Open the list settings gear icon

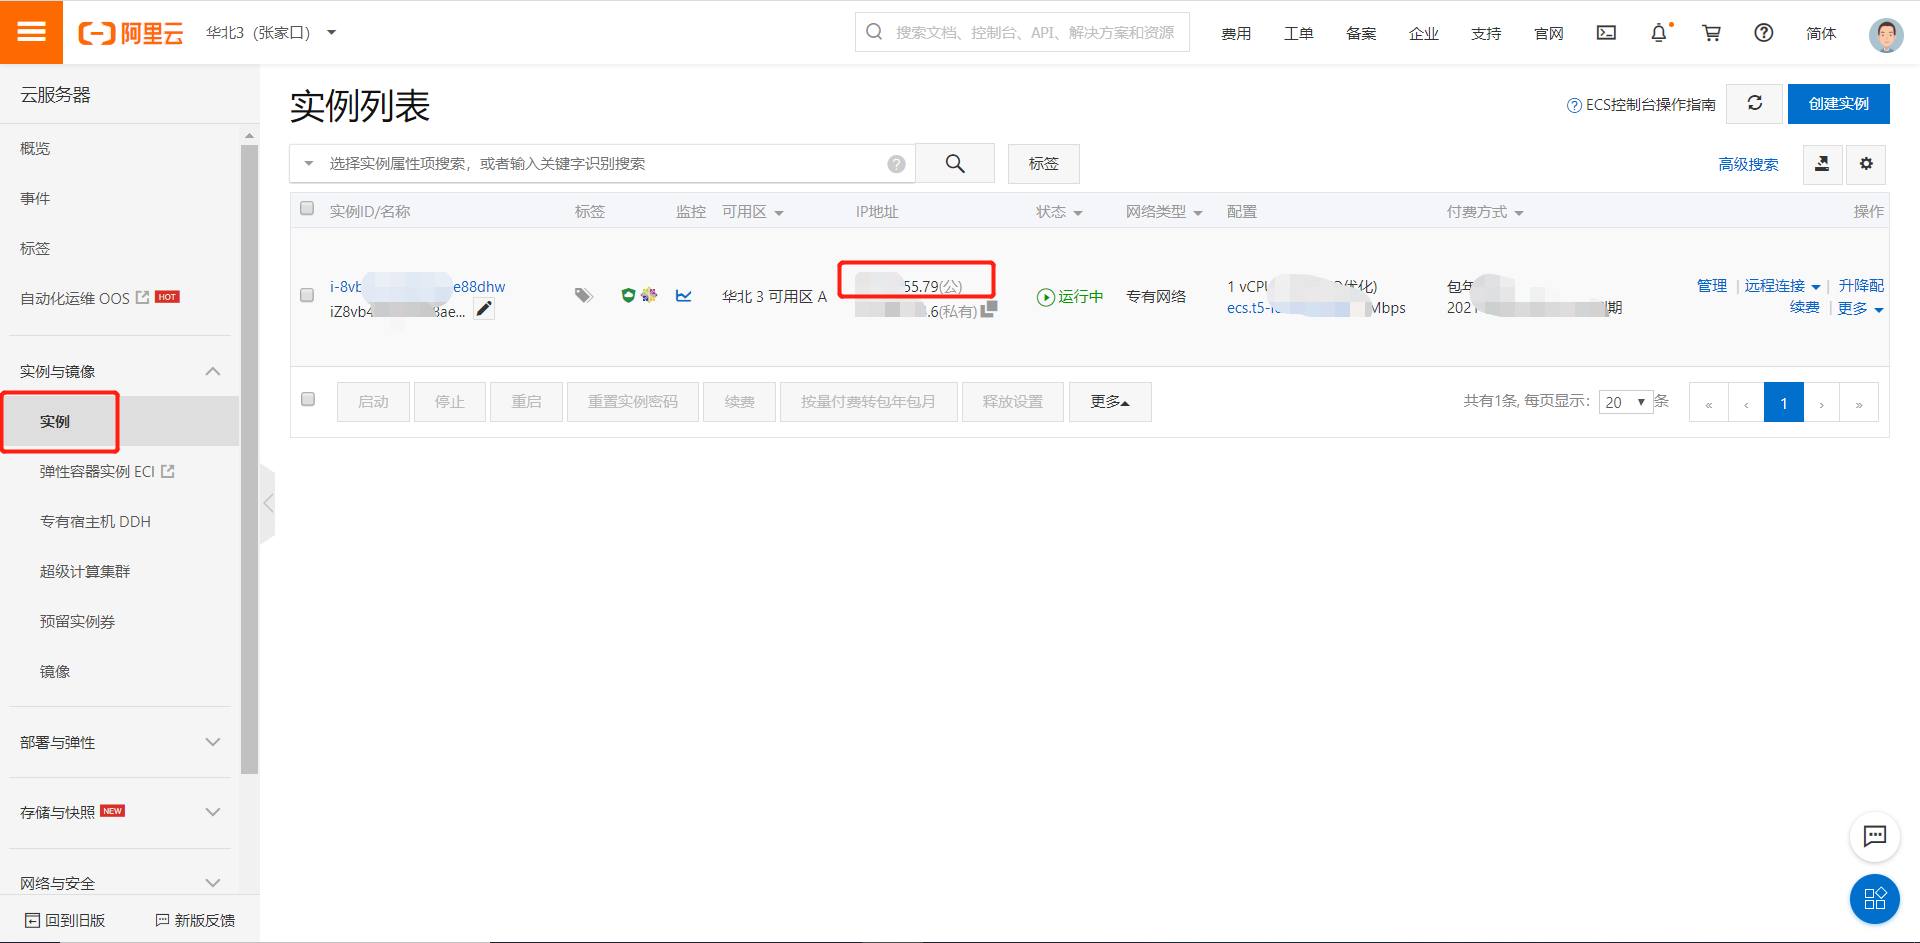tap(1866, 164)
